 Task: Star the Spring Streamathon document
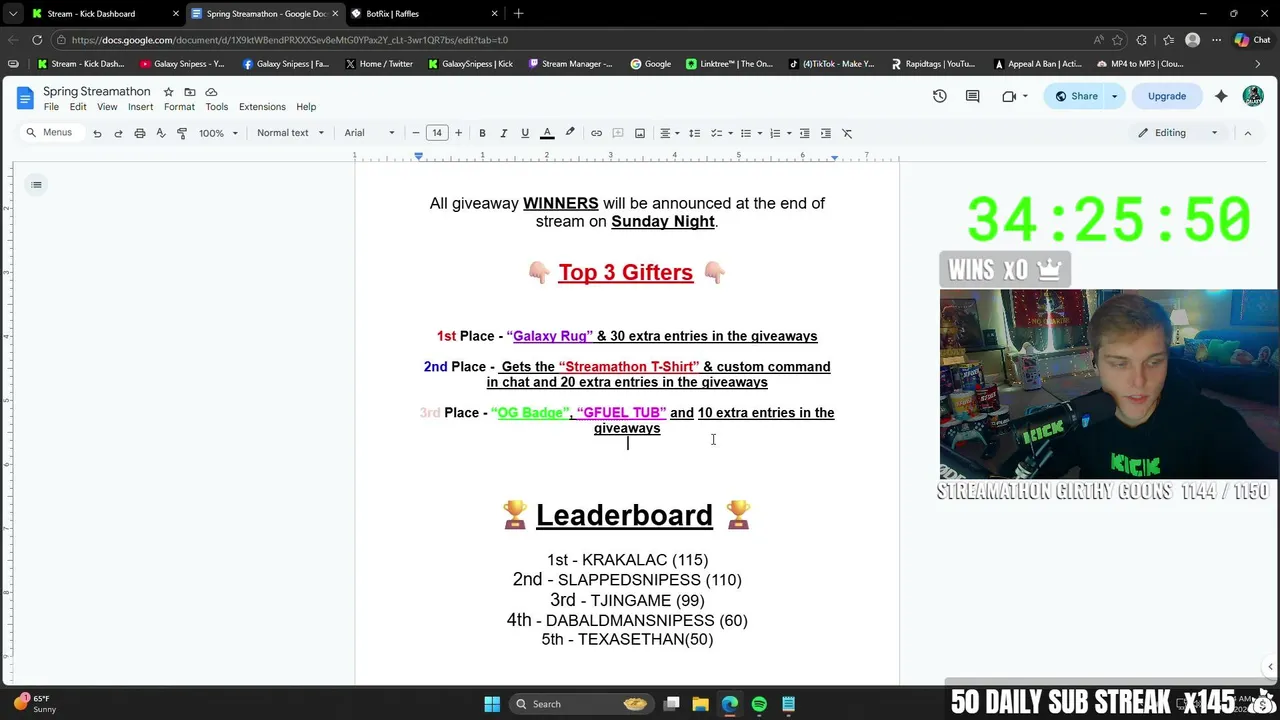click(x=168, y=92)
